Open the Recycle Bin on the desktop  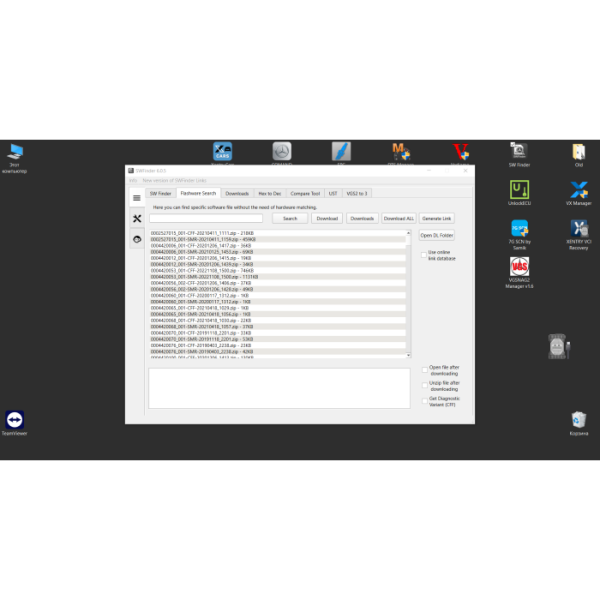coord(578,420)
